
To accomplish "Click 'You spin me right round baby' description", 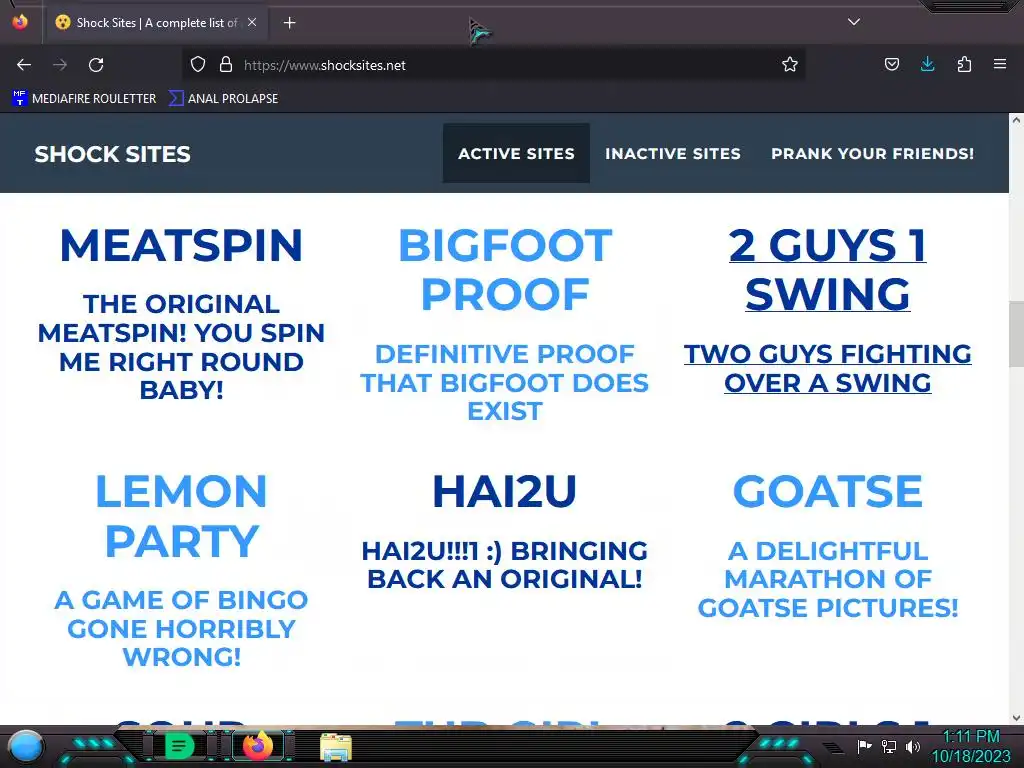I will (181, 347).
